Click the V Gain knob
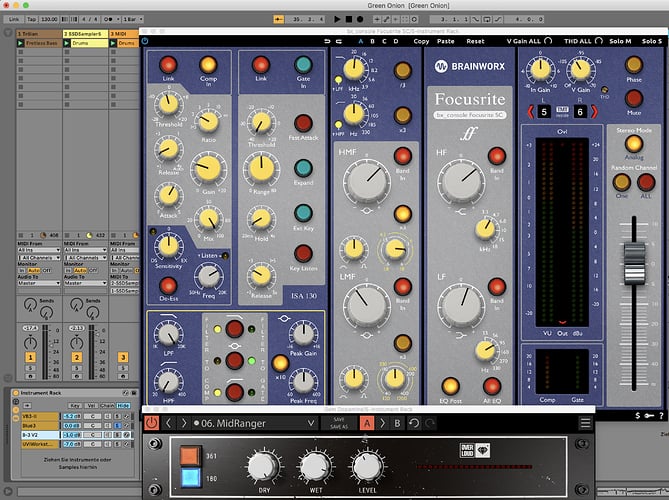This screenshot has height=500, width=669. pos(580,70)
